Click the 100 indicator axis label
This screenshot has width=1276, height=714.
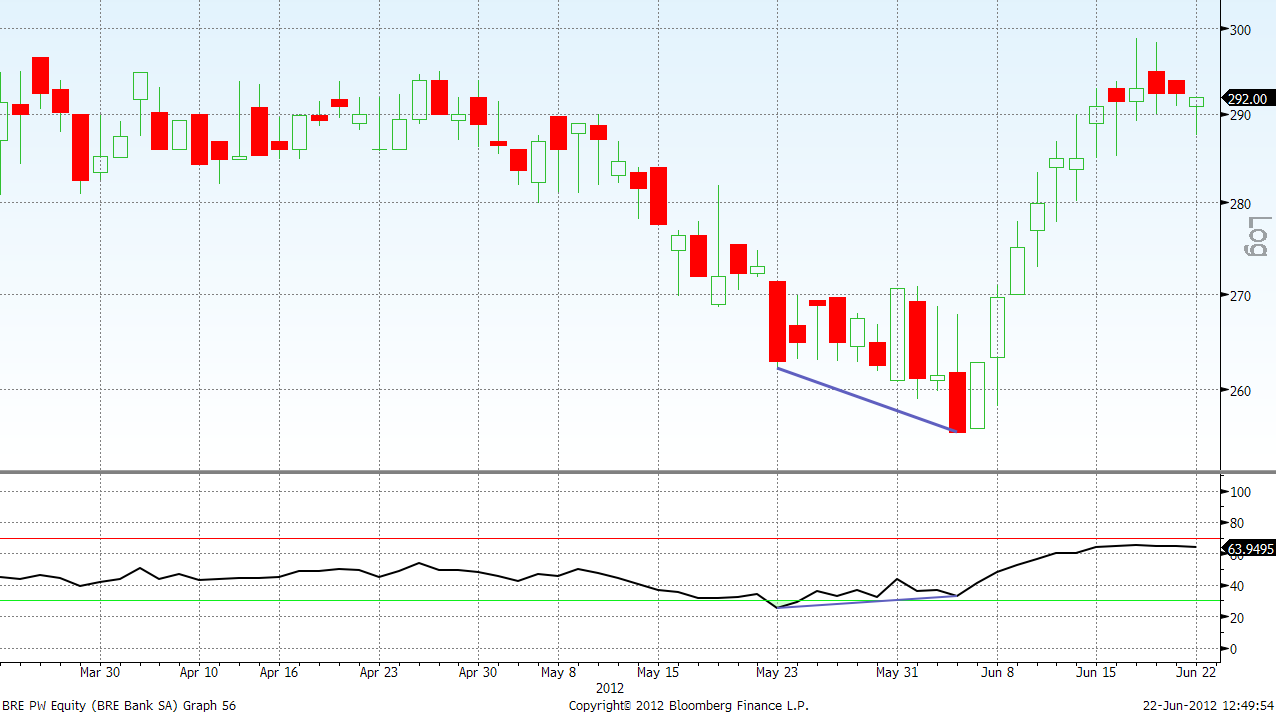pos(1240,492)
